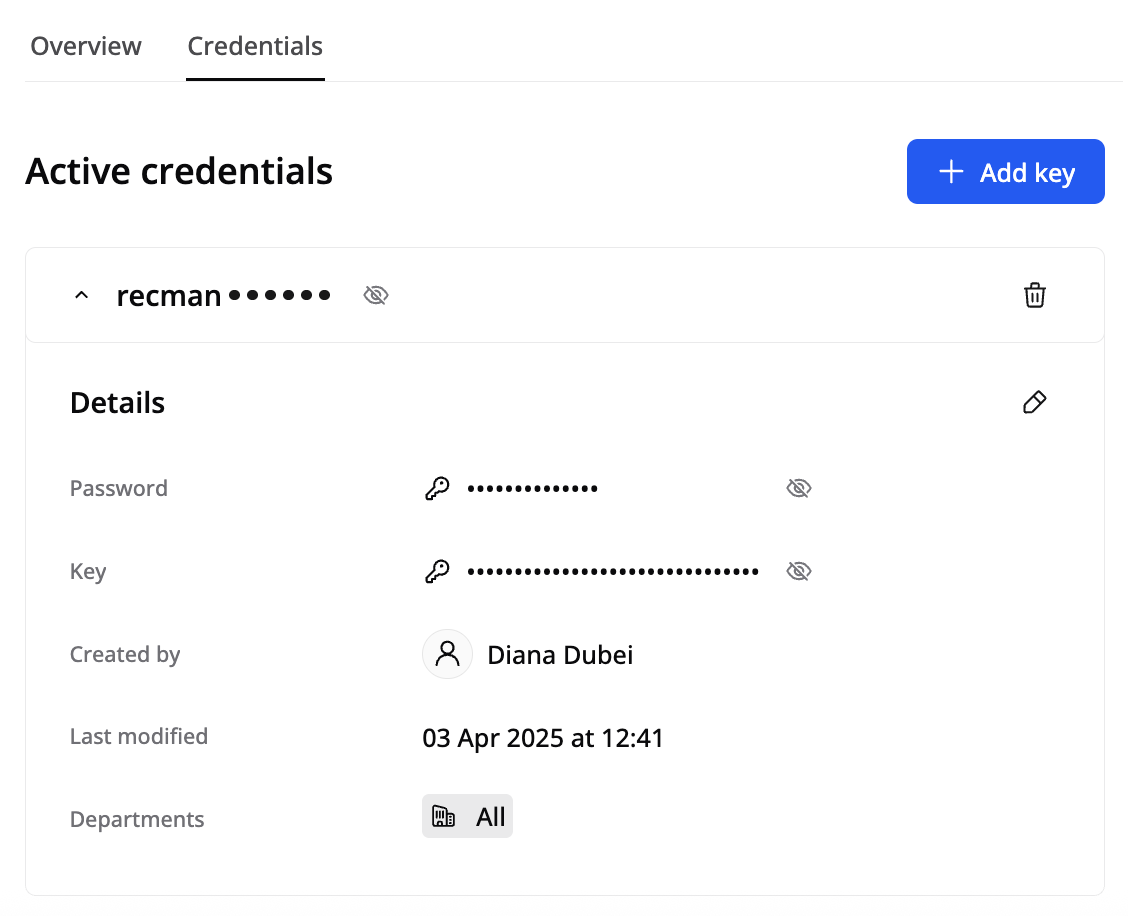Show the masked Password value
The width and height of the screenshot is (1128, 916).
click(798, 489)
